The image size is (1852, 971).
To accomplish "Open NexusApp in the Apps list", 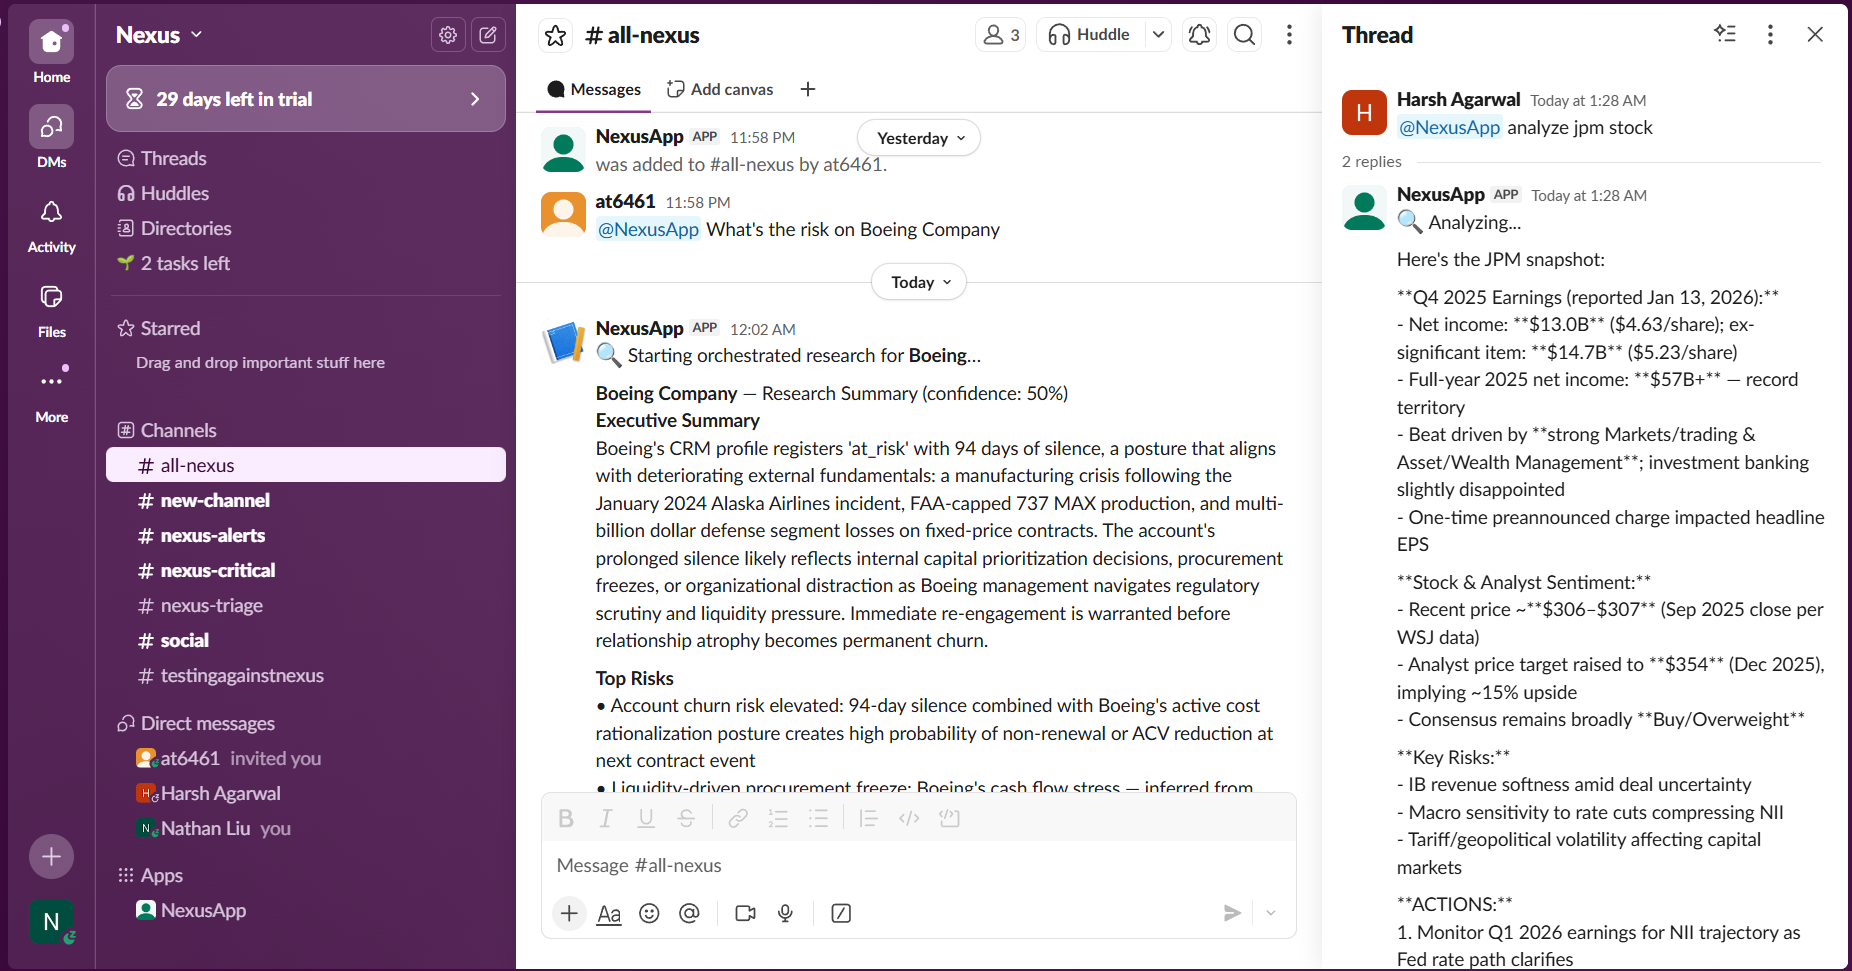I will (306, 910).
